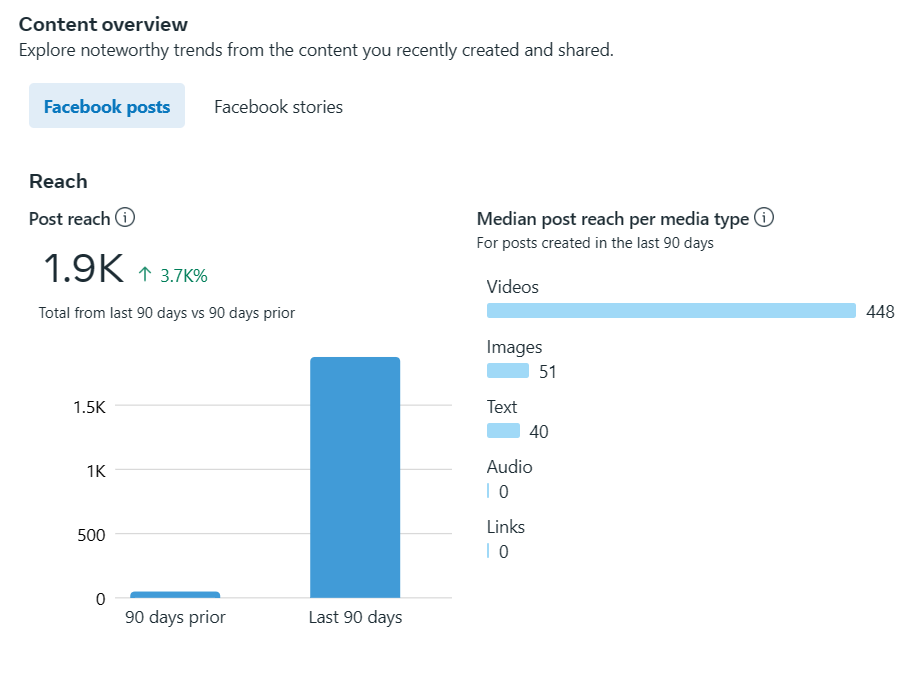
Task: Click the 3.7K% increase indicator
Action: [183, 276]
